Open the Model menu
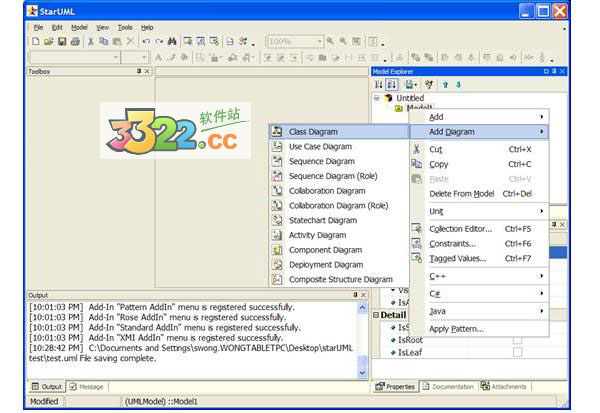The width and height of the screenshot is (600, 413). (79, 28)
